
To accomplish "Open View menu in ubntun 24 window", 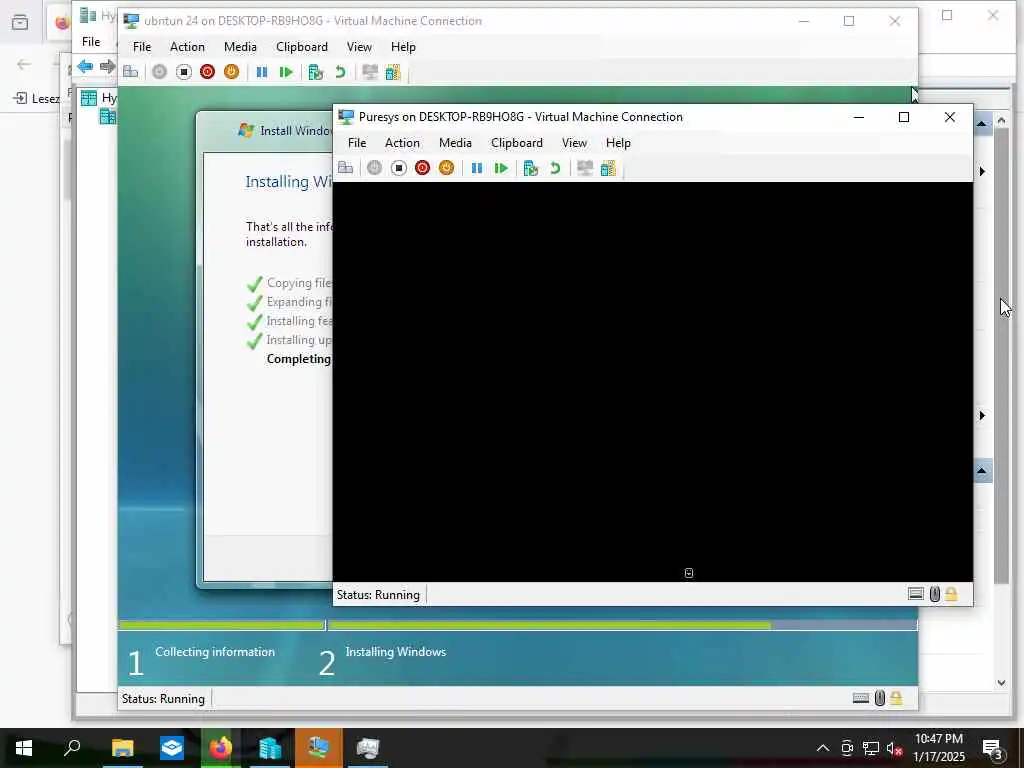I will point(359,46).
